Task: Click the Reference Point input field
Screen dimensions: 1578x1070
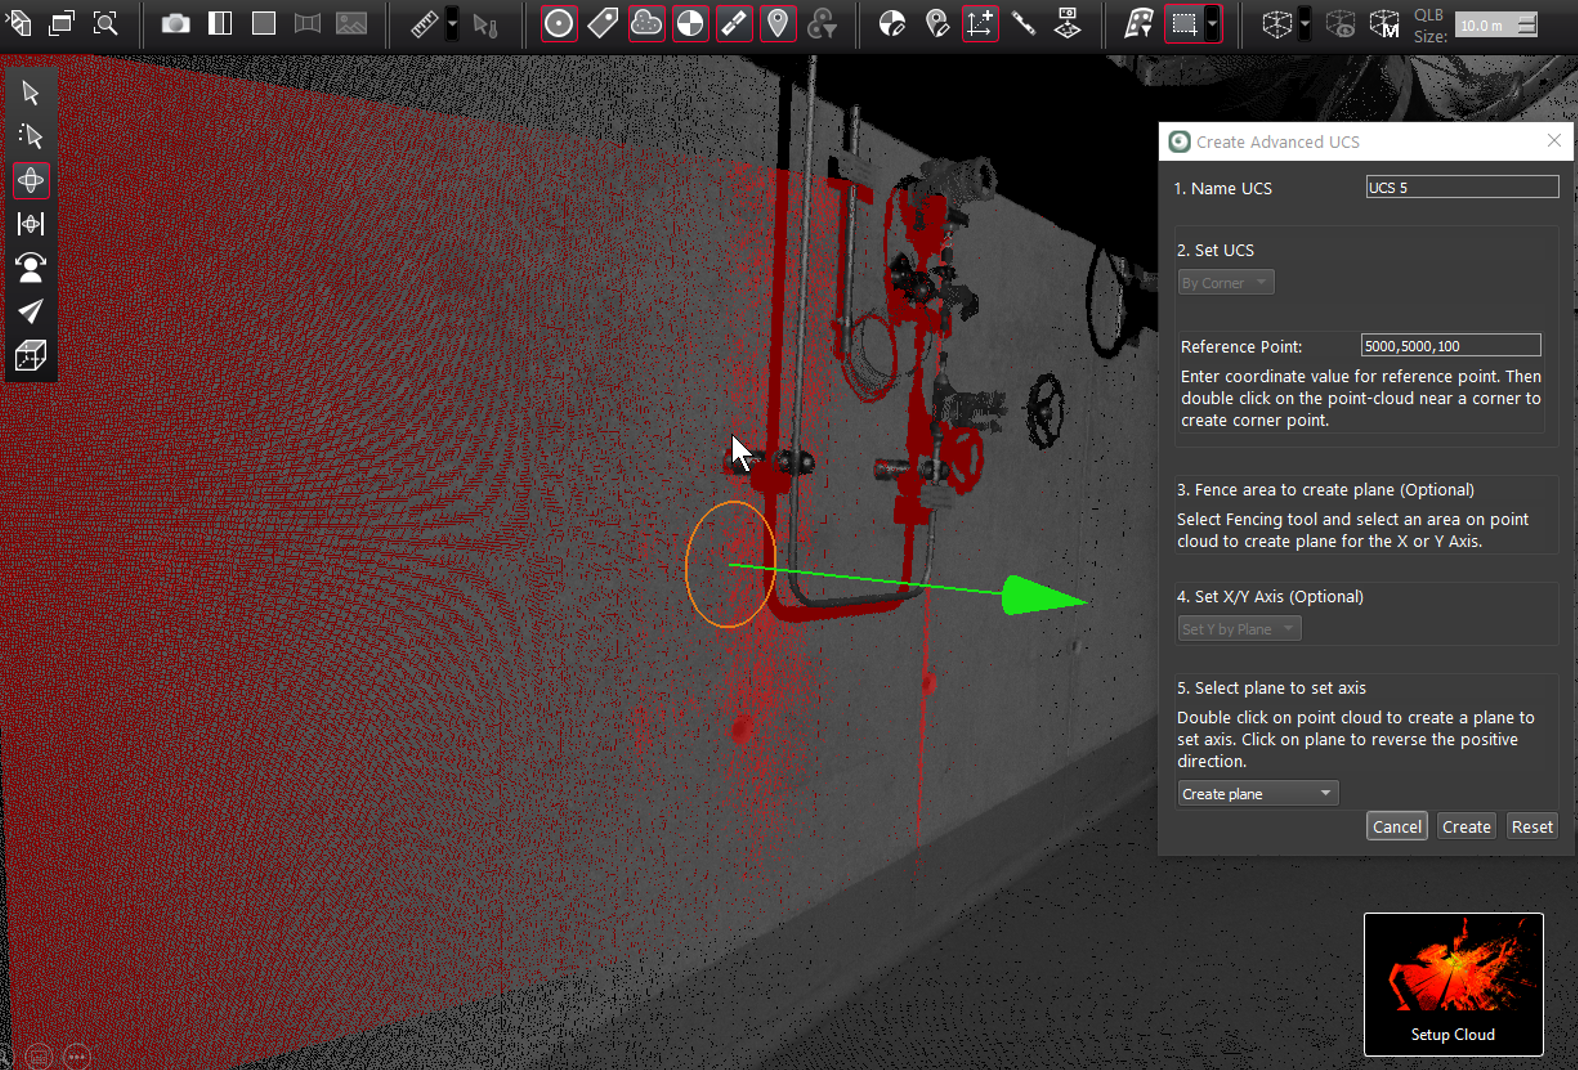Action: tap(1450, 346)
